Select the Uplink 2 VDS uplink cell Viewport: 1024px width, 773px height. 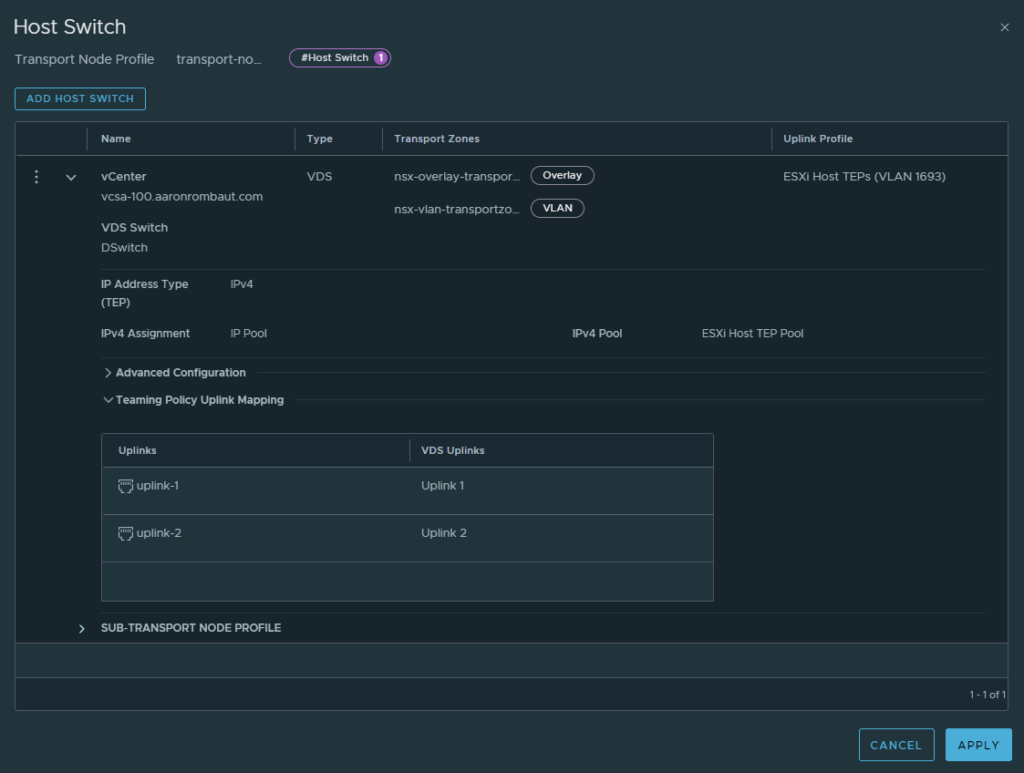click(x=444, y=533)
